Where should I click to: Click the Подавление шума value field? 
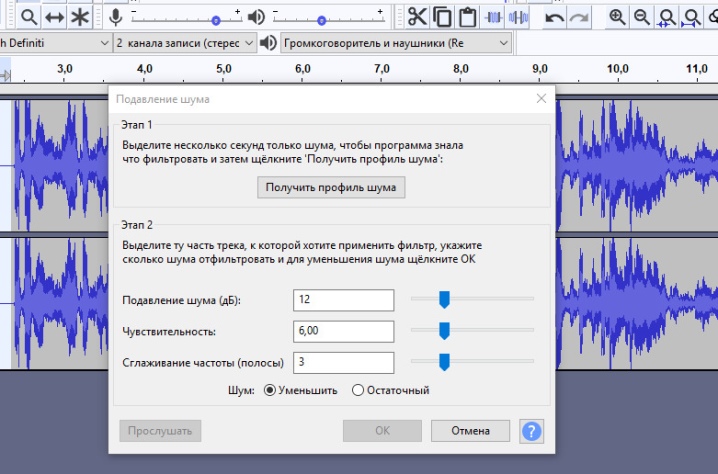pos(343,300)
